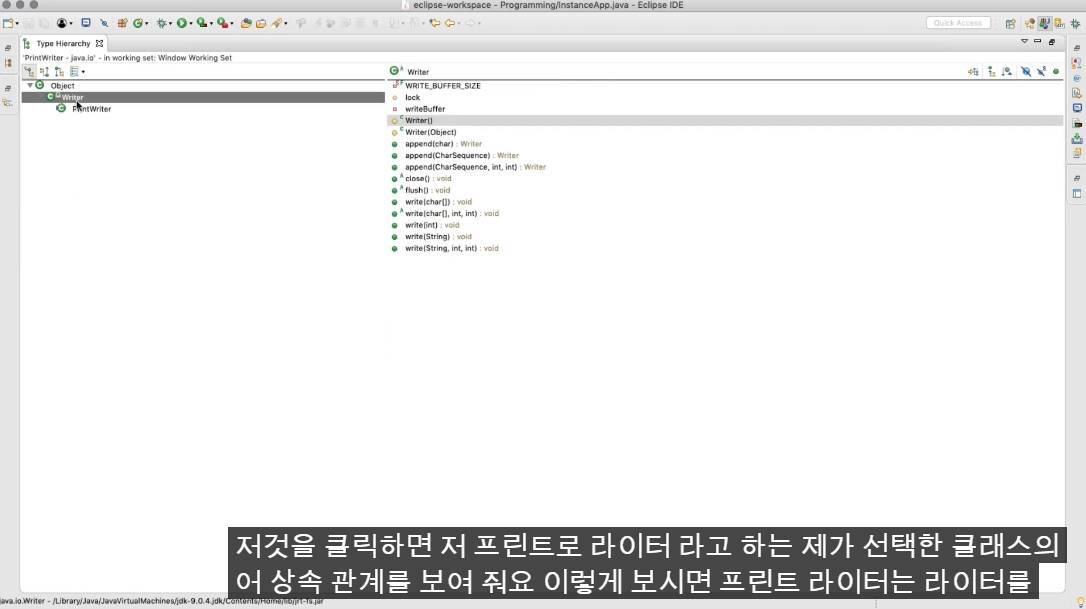Switch to the Java perspective button
Image resolution: width=1086 pixels, height=609 pixels.
pos(1044,24)
